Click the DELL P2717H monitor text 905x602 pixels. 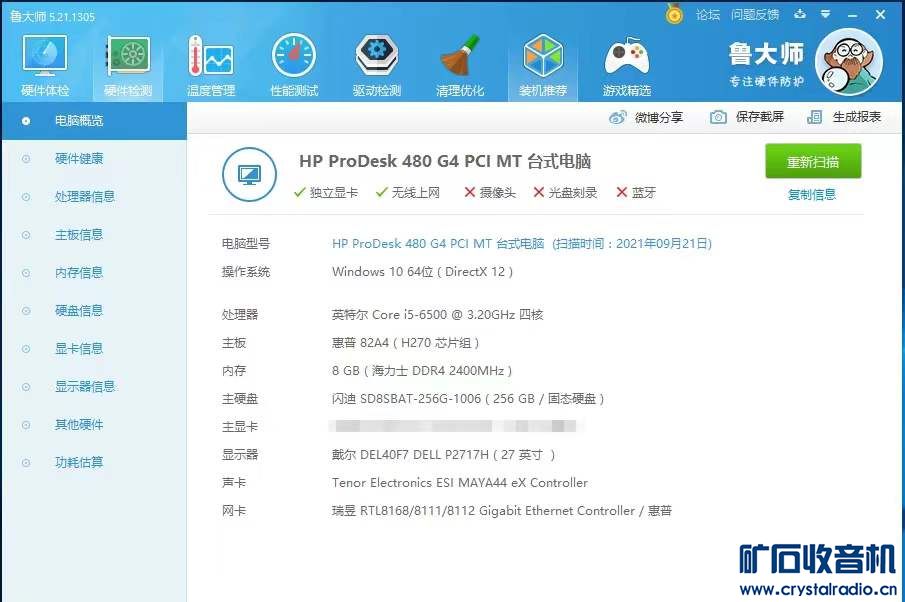pyautogui.click(x=443, y=455)
